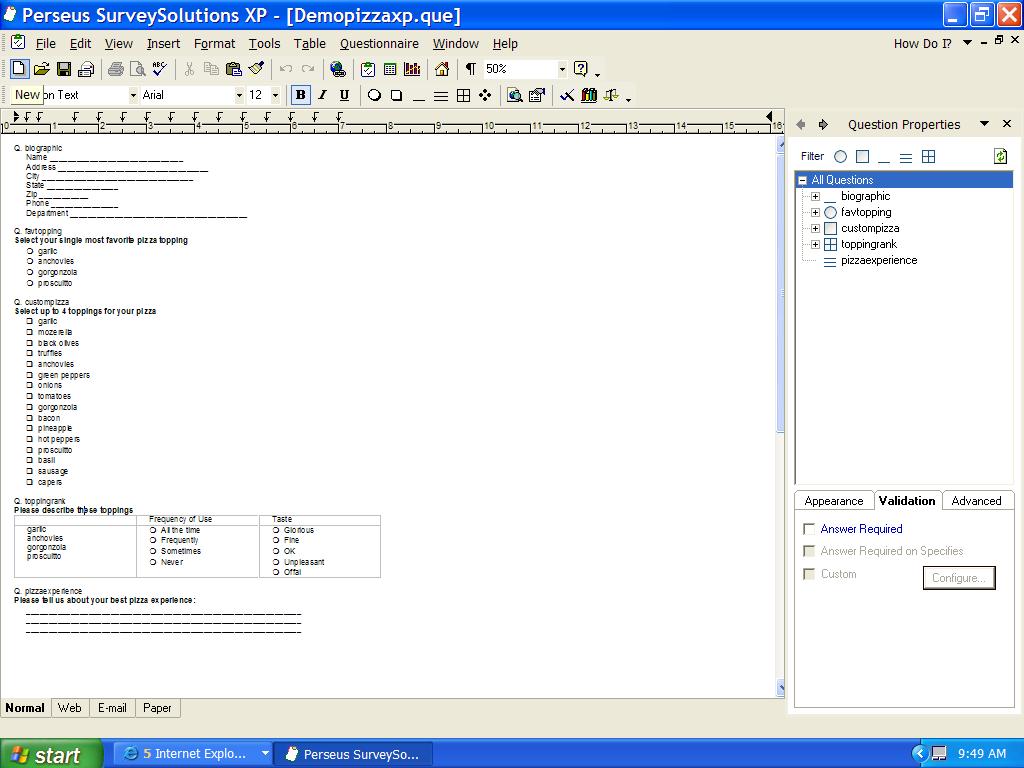
Task: Expand the toppingrank question node
Action: tap(815, 244)
